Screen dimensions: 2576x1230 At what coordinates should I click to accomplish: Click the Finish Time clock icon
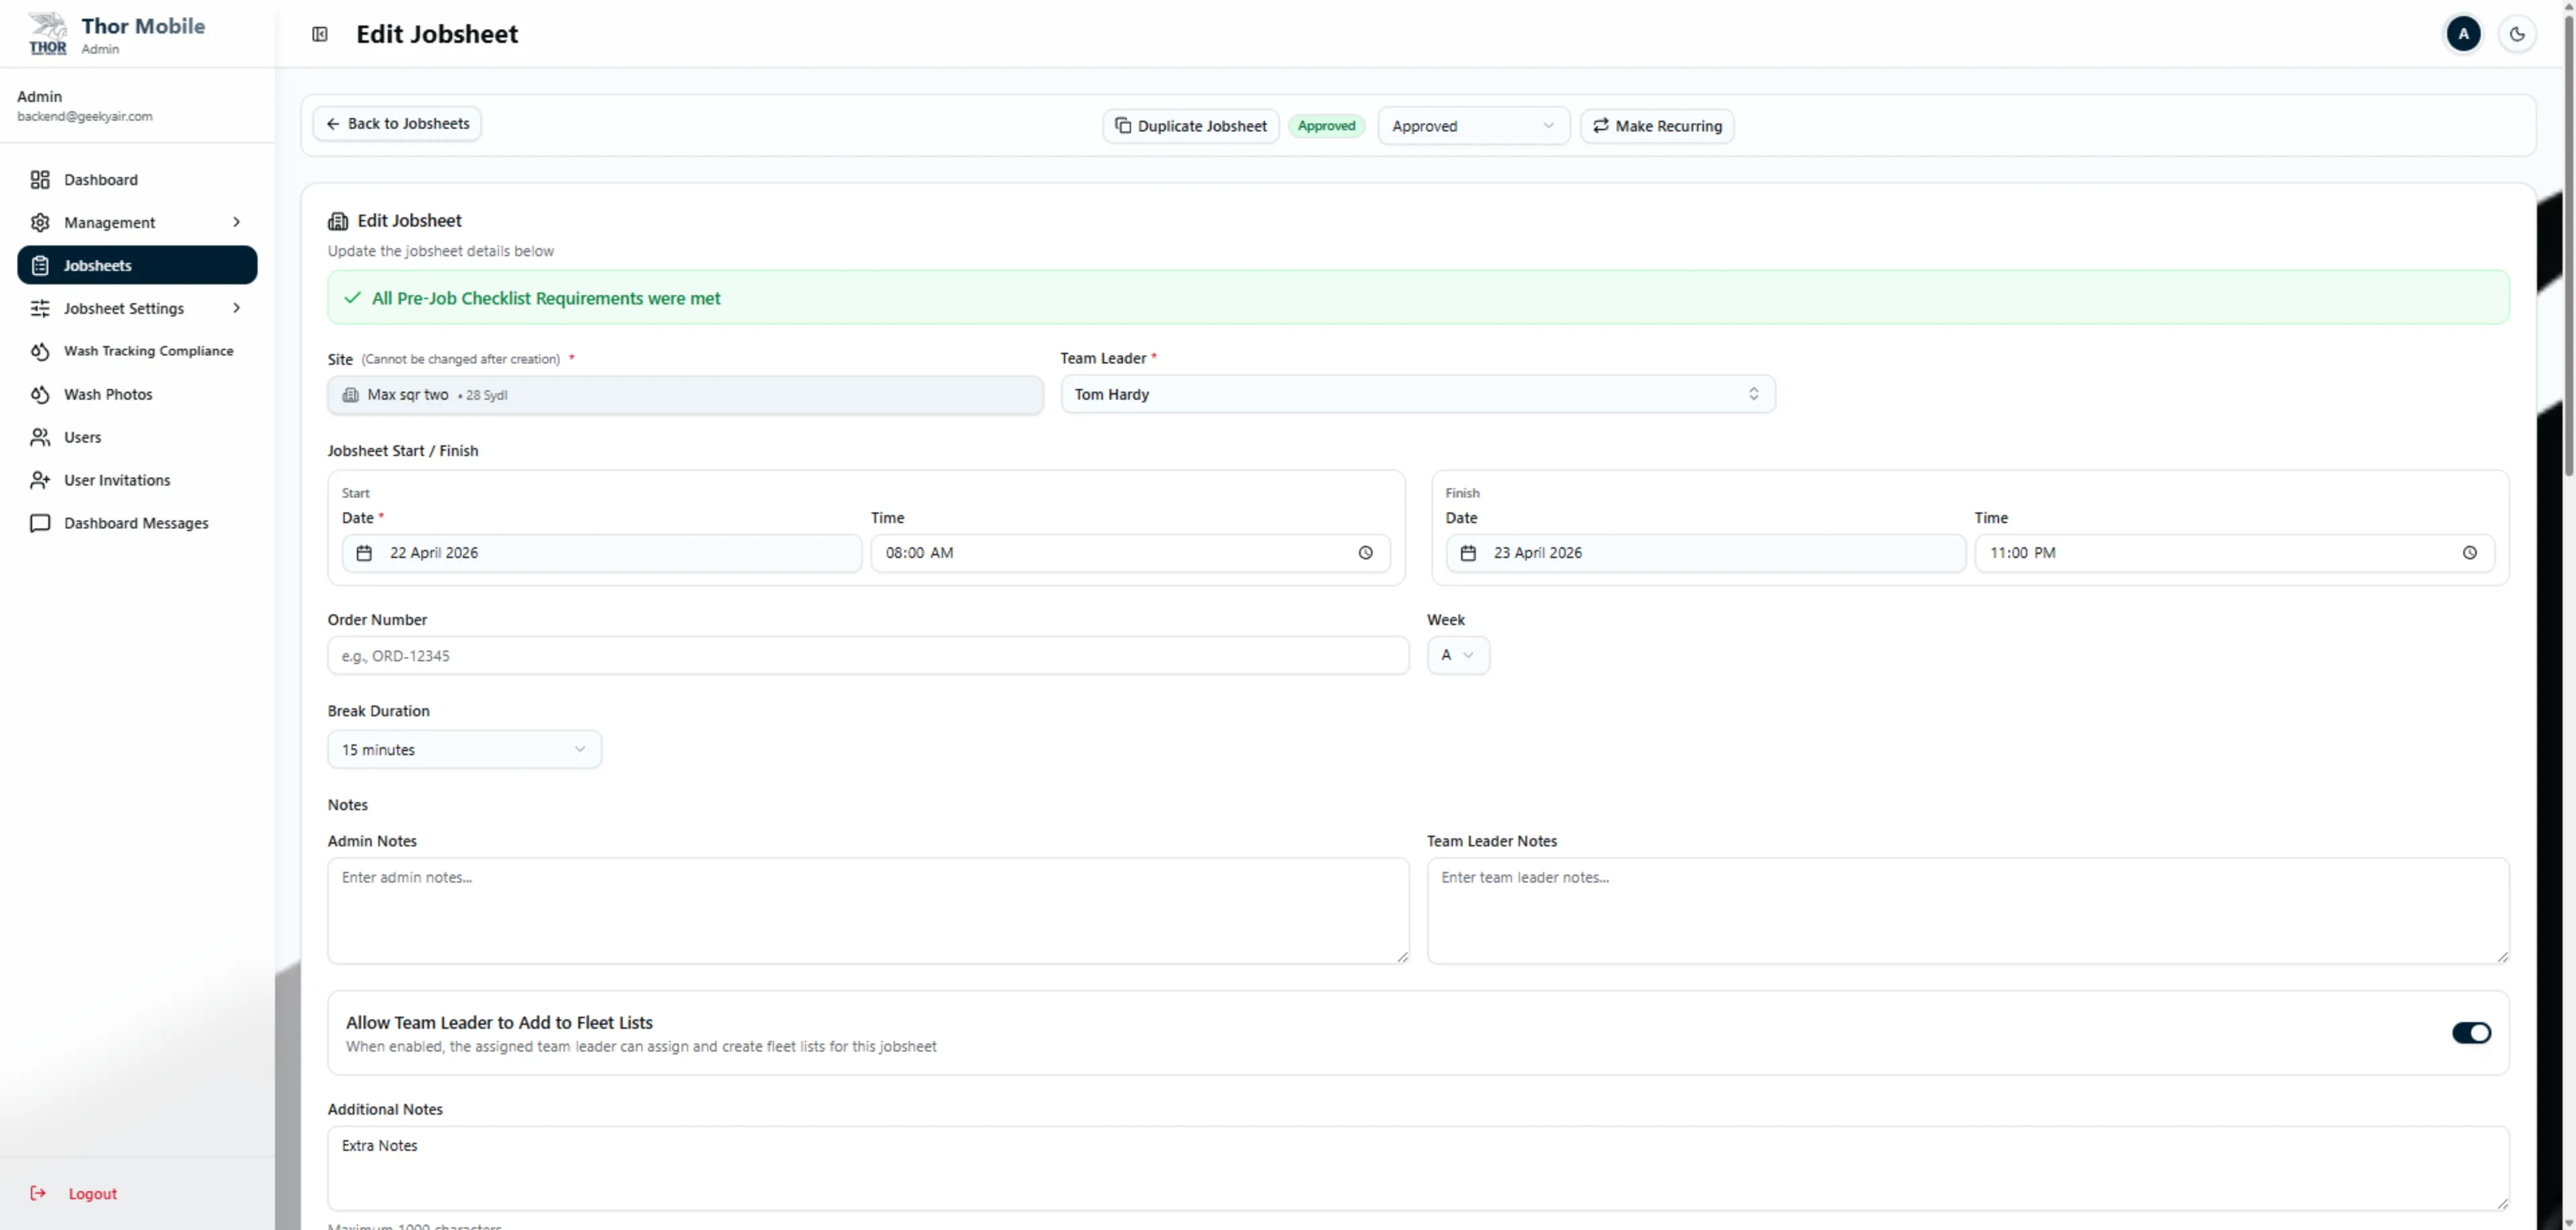pyautogui.click(x=2469, y=553)
